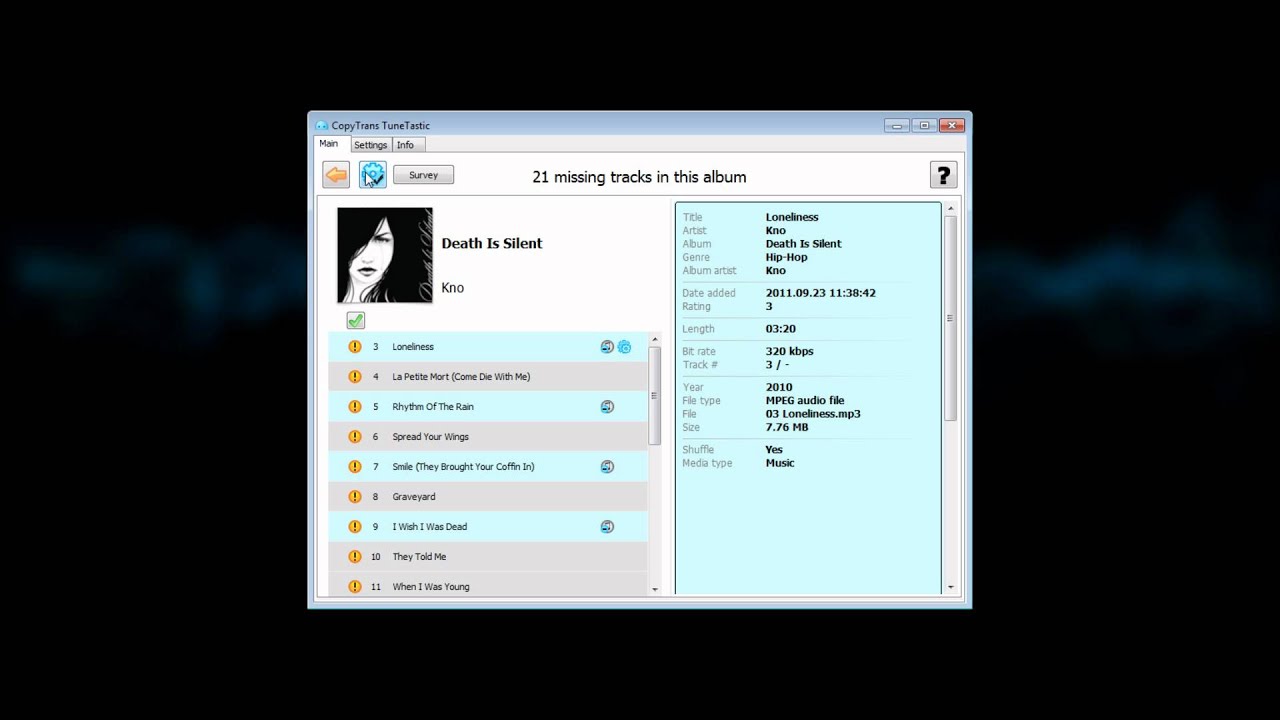The image size is (1280, 720).
Task: Click the CopyTrans TuneTastic title bar icon
Action: pyautogui.click(x=322, y=126)
